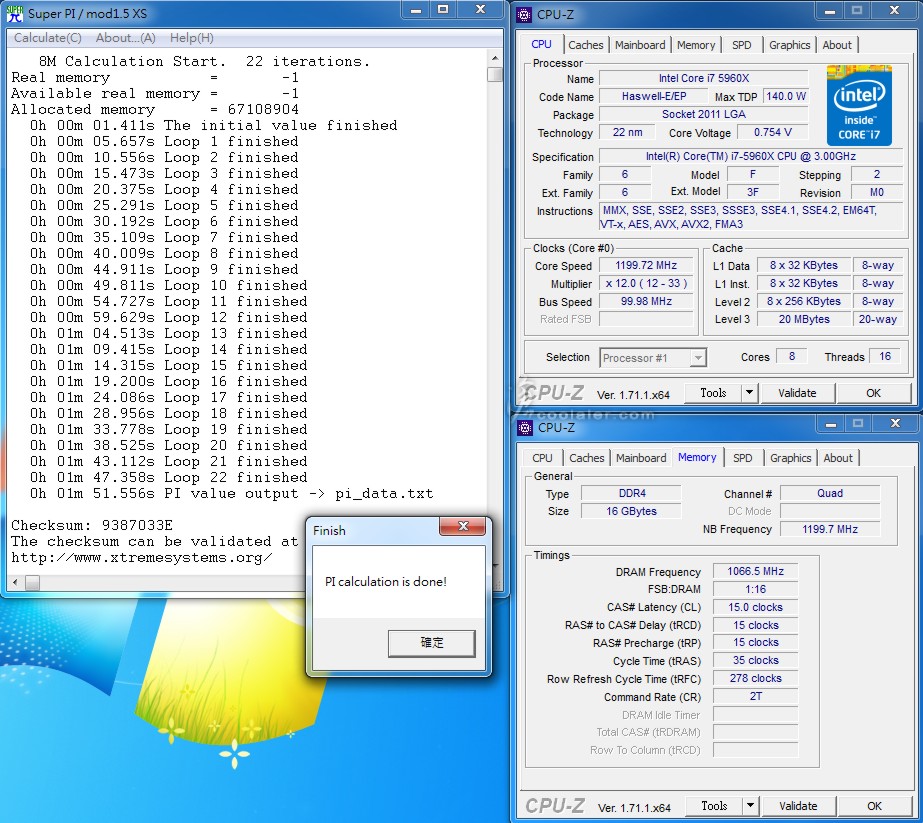The image size is (923, 823).
Task: Click Validate in bottom CPU-Z window
Action: (x=798, y=805)
